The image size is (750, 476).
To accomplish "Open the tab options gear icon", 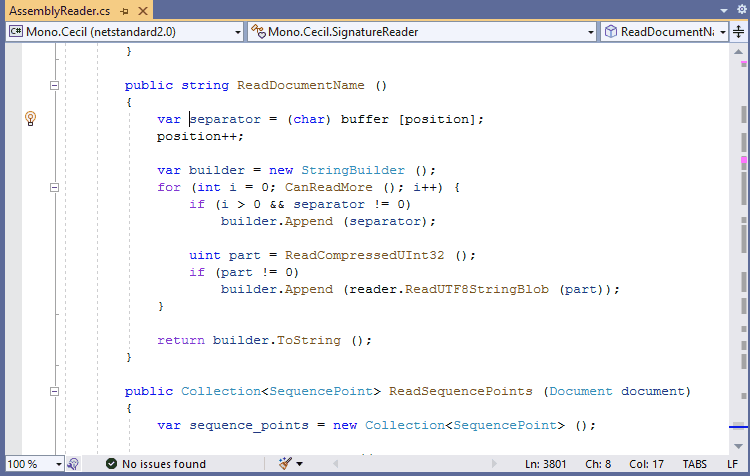I will click(742, 9).
